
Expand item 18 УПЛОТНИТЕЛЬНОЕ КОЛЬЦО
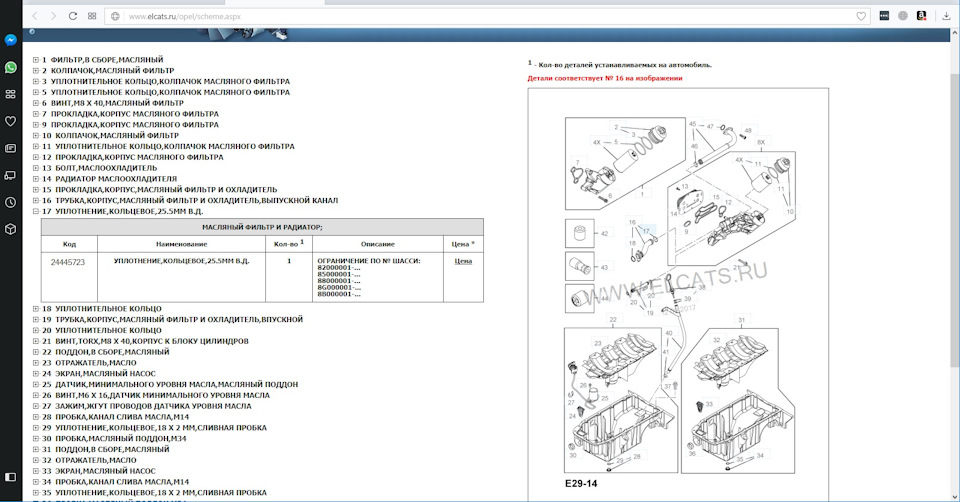[36, 309]
